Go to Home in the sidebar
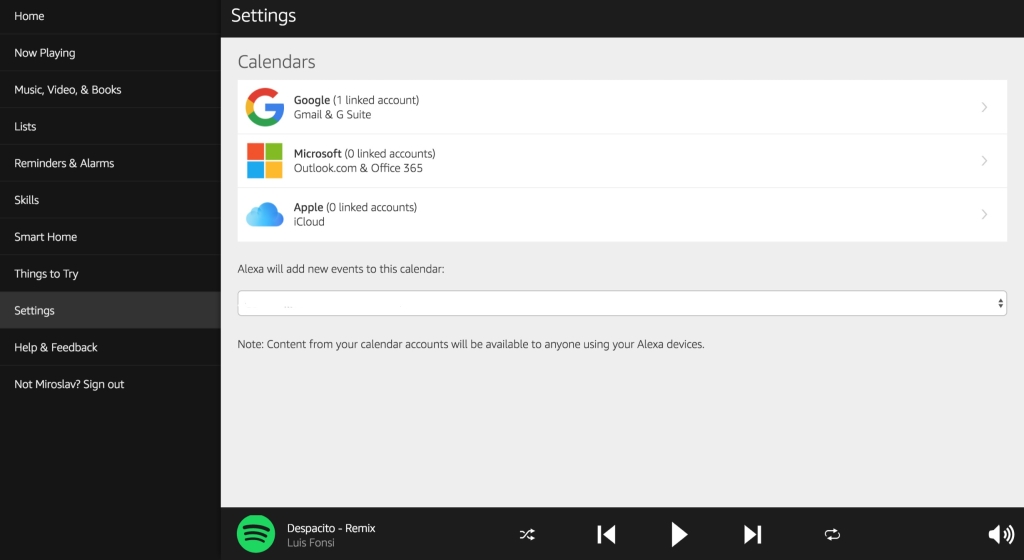This screenshot has height=560, width=1024. pos(29,16)
